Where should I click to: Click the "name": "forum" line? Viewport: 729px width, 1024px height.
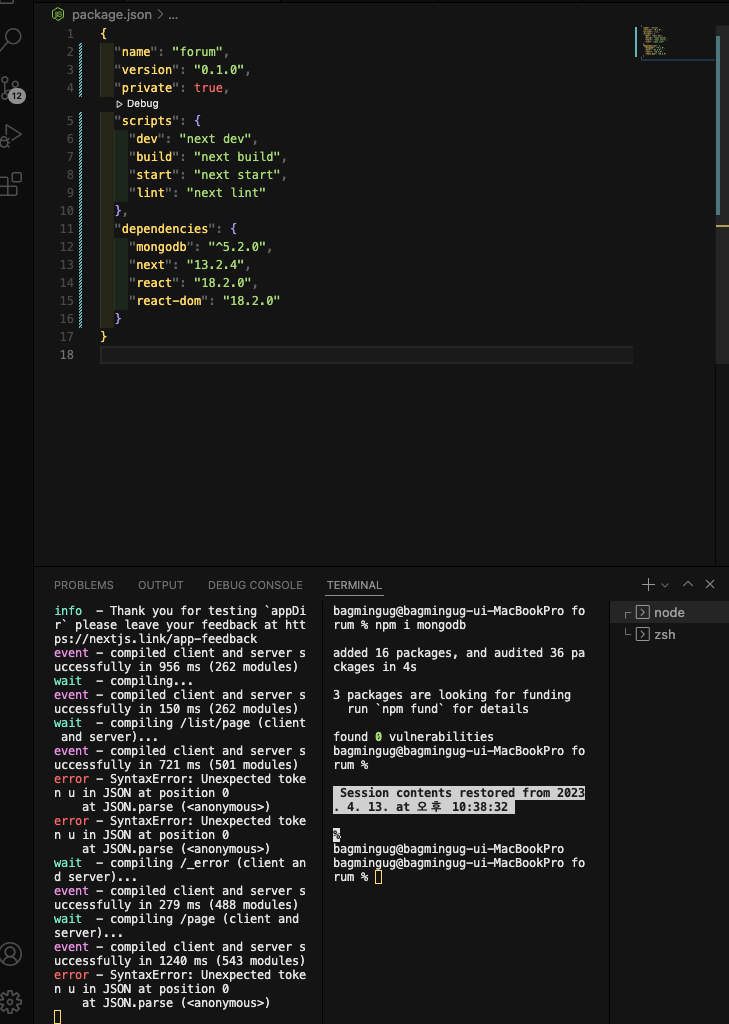pyautogui.click(x=172, y=52)
